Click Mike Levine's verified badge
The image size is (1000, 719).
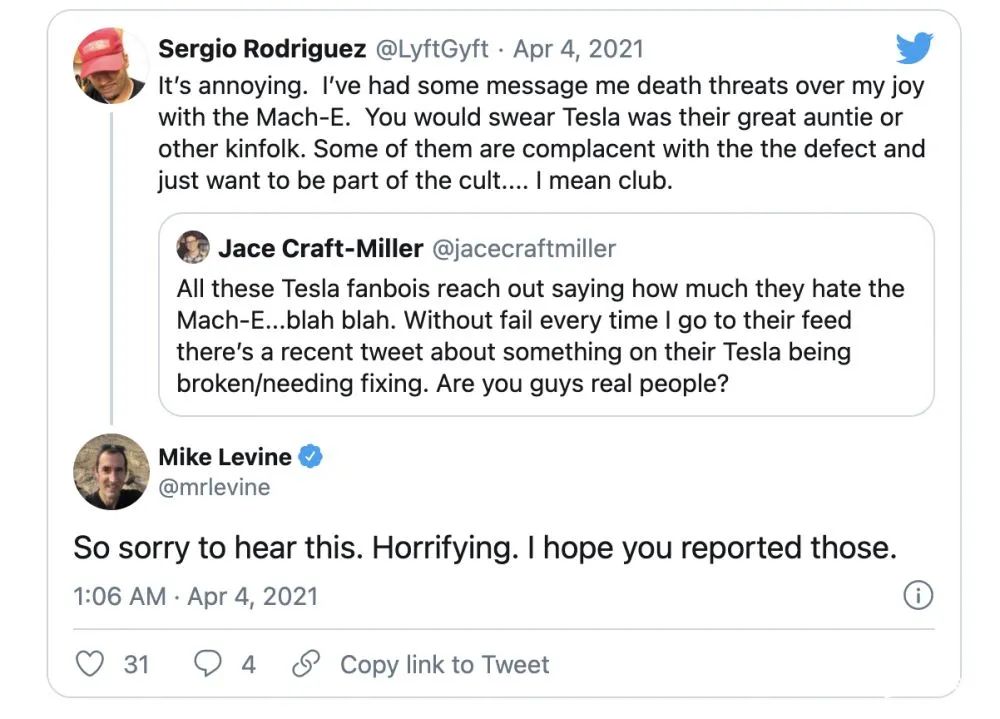pos(312,457)
